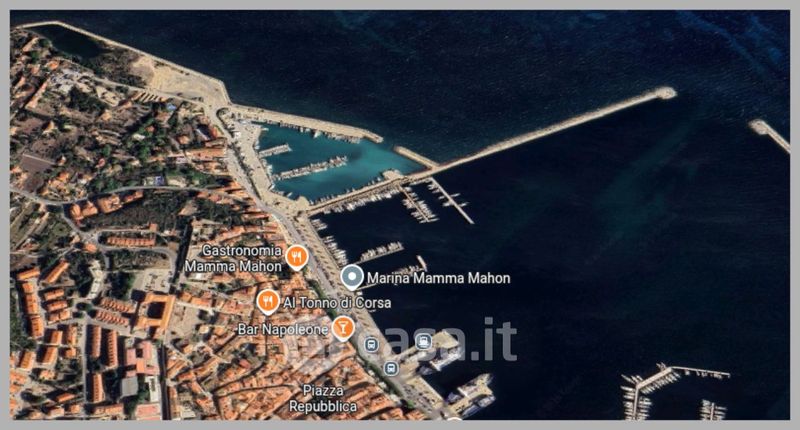Image resolution: width=800 pixels, height=430 pixels.
Task: Select the Al Tonno di Corsa label
Action: pyautogui.click(x=337, y=302)
